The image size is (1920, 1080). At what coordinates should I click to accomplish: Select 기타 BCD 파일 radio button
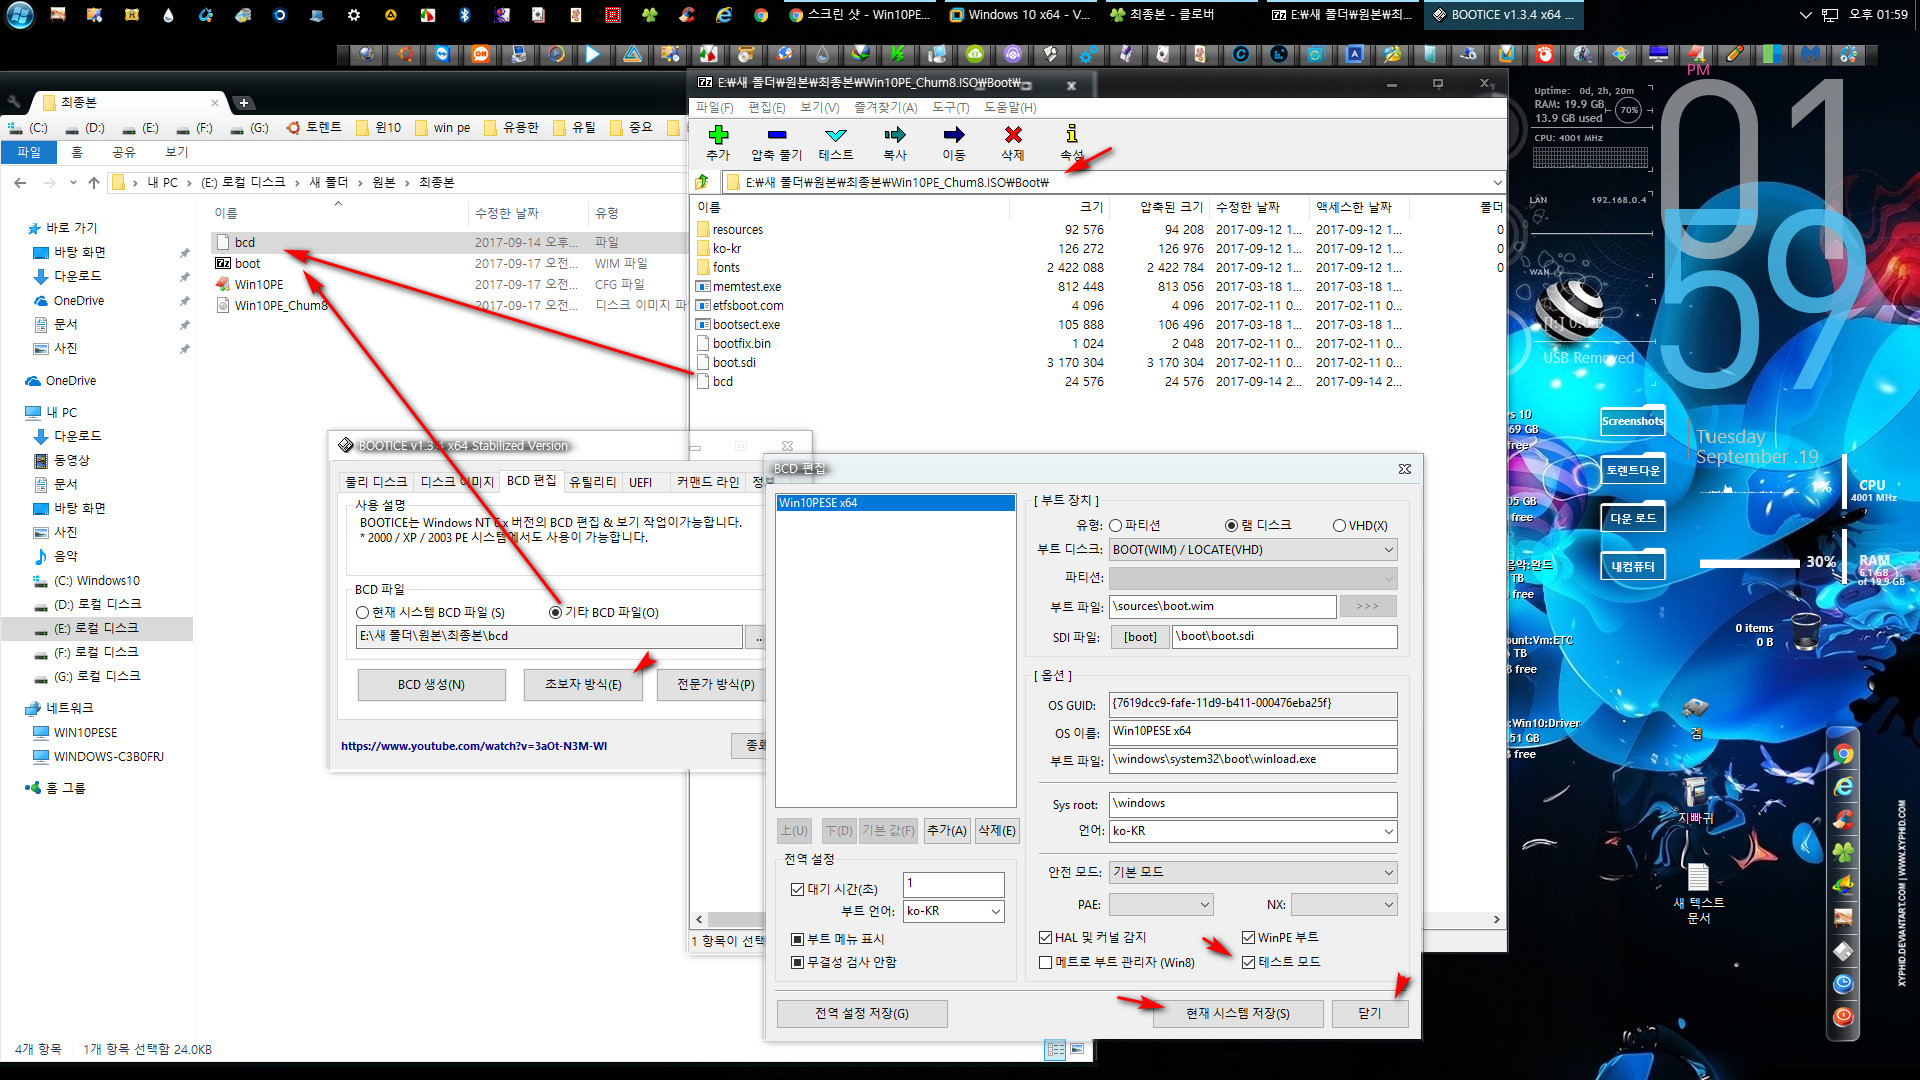click(x=555, y=613)
